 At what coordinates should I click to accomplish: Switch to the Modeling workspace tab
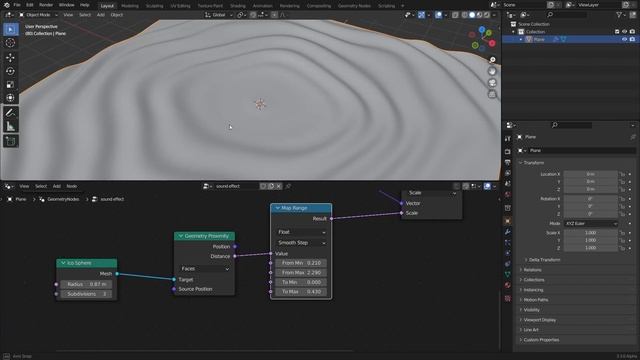[x=130, y=6]
